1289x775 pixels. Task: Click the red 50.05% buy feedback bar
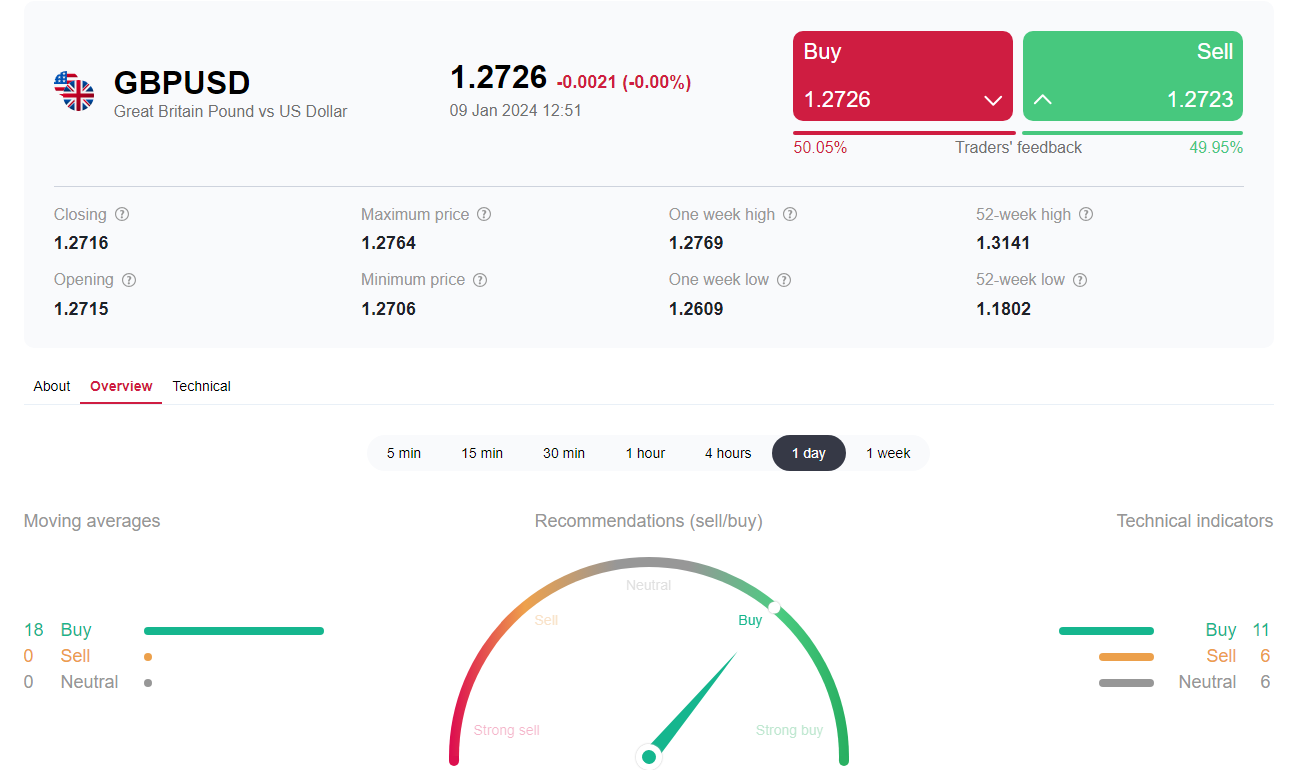(x=904, y=132)
